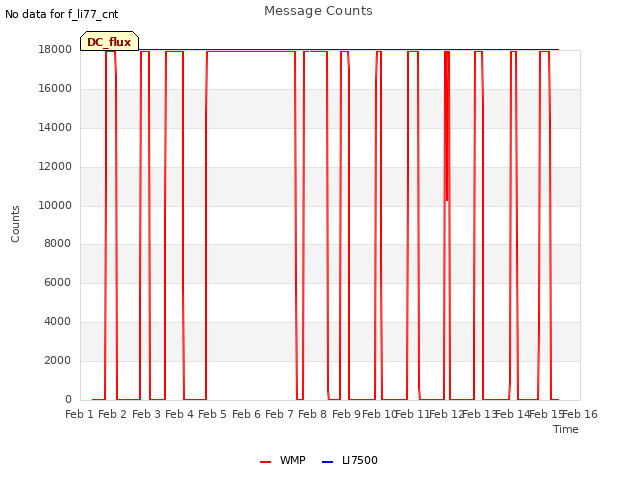Screen dimensions: 640x480
Task: Click the Feb 2 x-axis label
Action: [x=113, y=414]
